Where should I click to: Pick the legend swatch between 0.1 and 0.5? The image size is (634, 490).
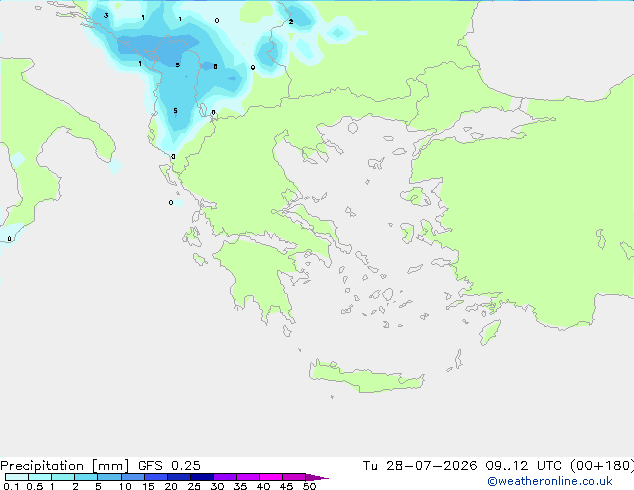point(17,477)
